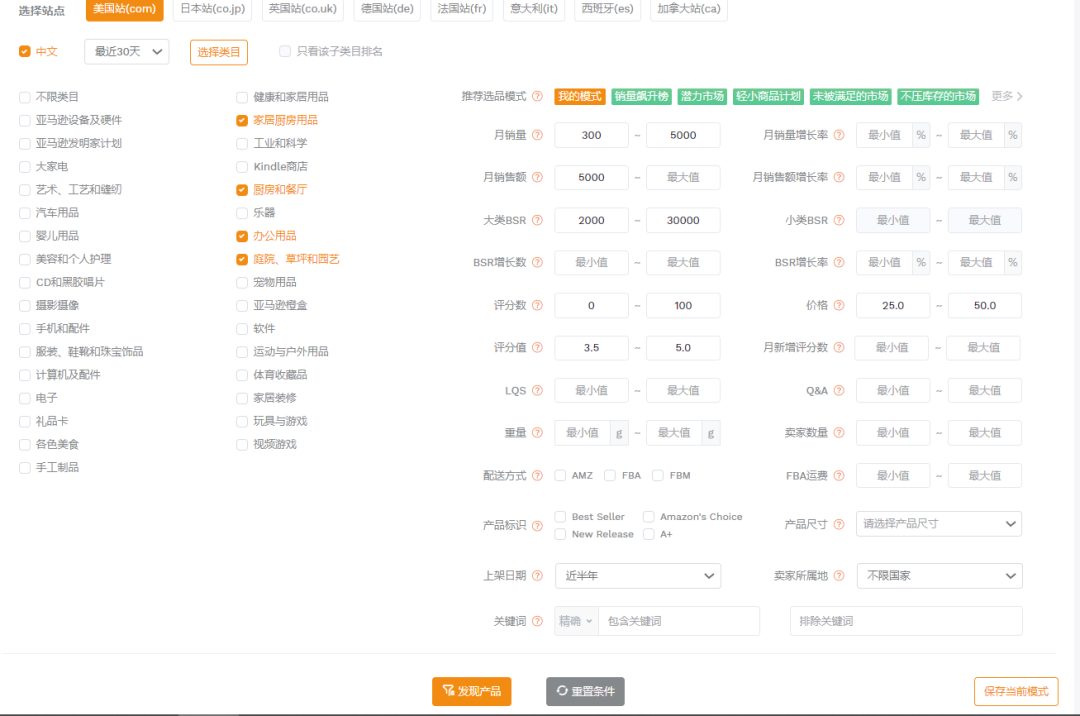Click help icon next to 月销量增长率

pyautogui.click(x=839, y=135)
